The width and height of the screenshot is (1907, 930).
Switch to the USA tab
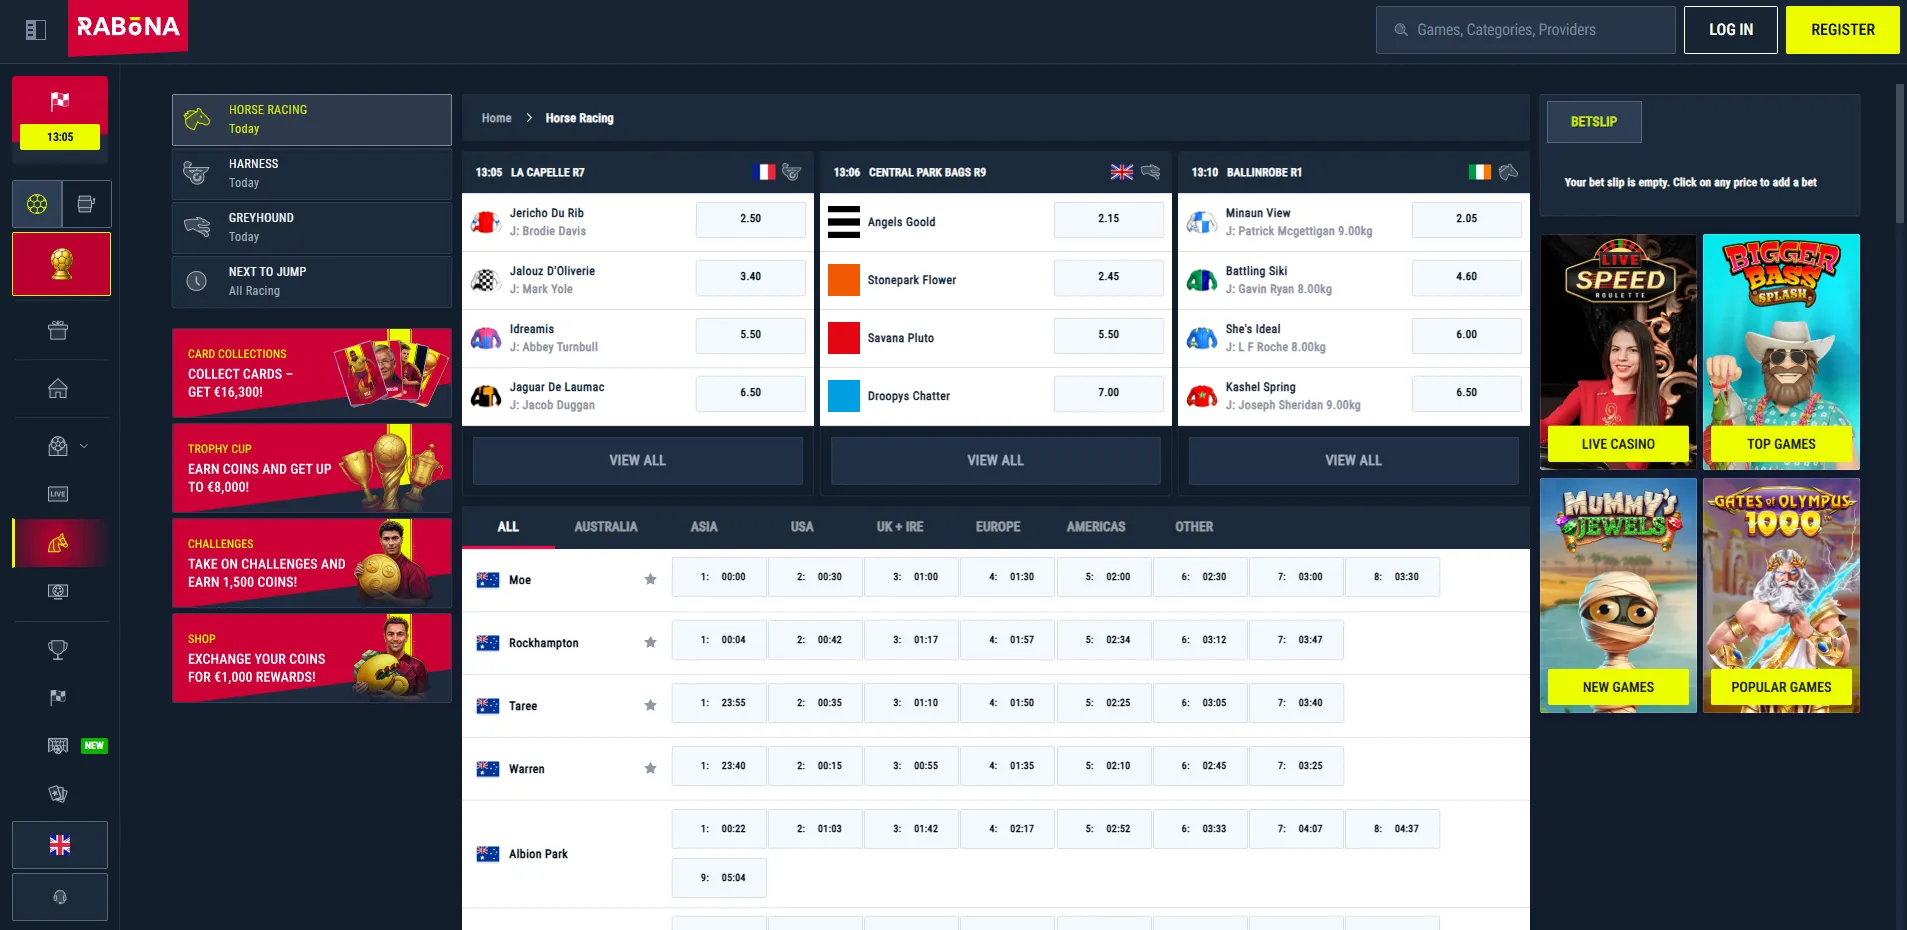802,527
